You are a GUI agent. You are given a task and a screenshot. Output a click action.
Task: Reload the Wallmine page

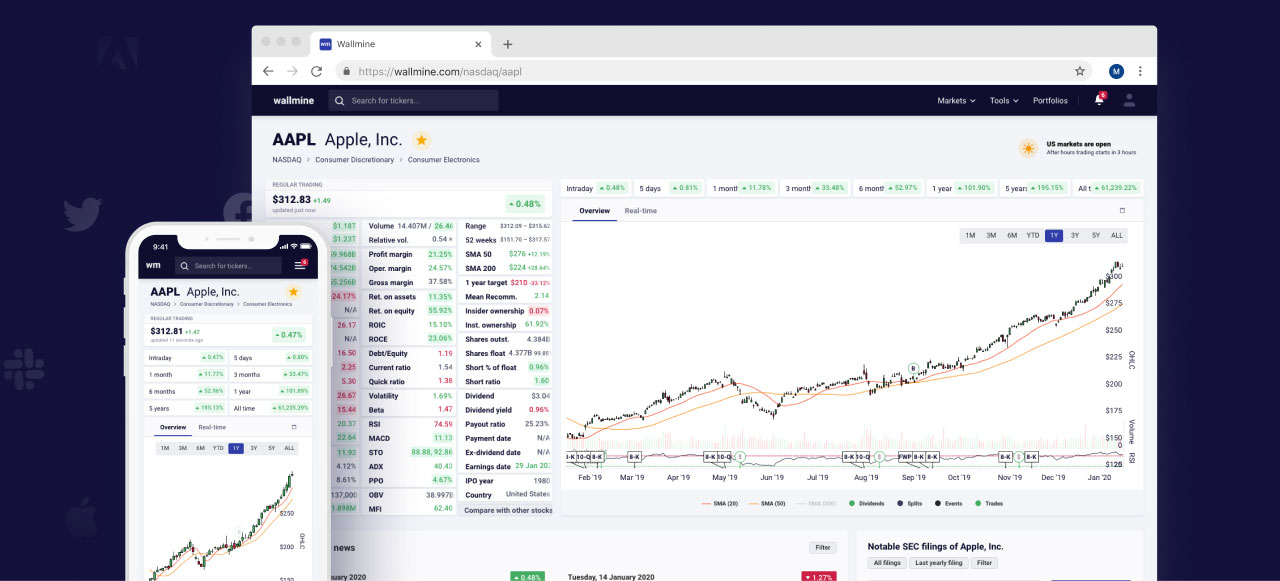point(317,71)
